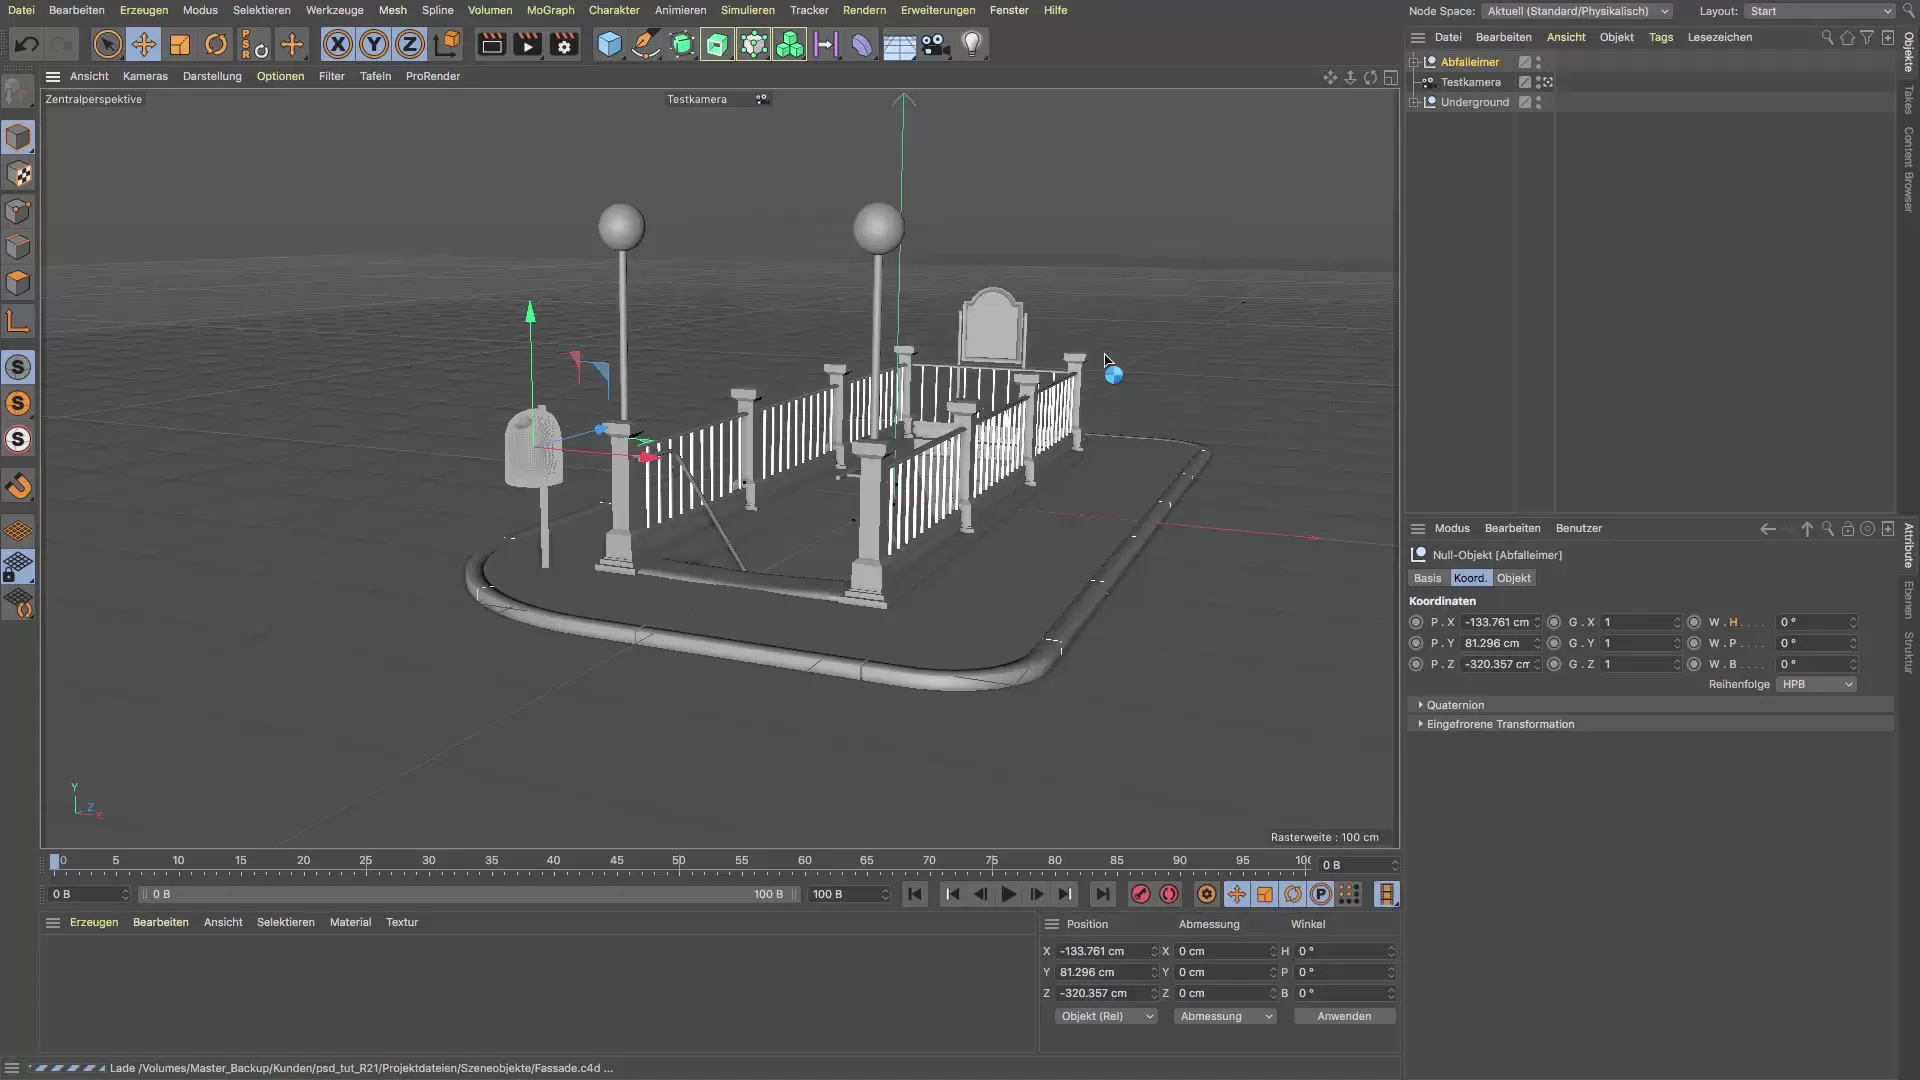Toggle autokeying button
Viewport: 1920px width, 1080px height.
point(1168,894)
